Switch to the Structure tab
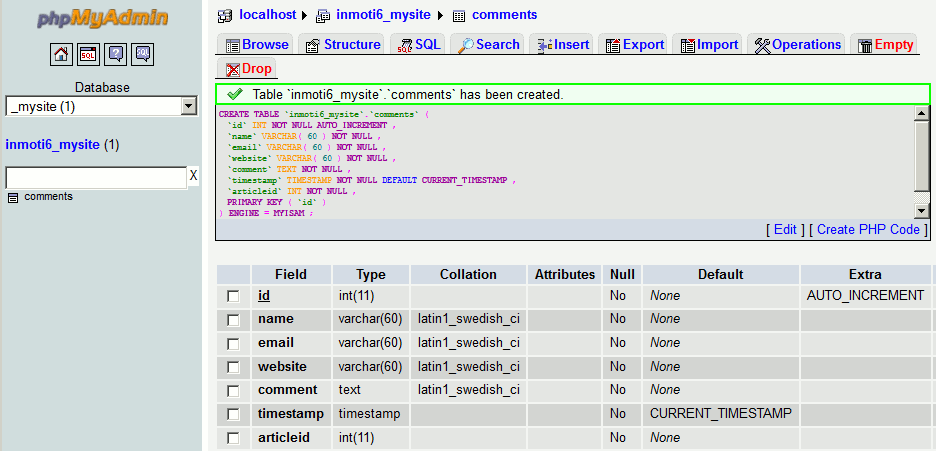The image size is (936, 451). (x=341, y=45)
